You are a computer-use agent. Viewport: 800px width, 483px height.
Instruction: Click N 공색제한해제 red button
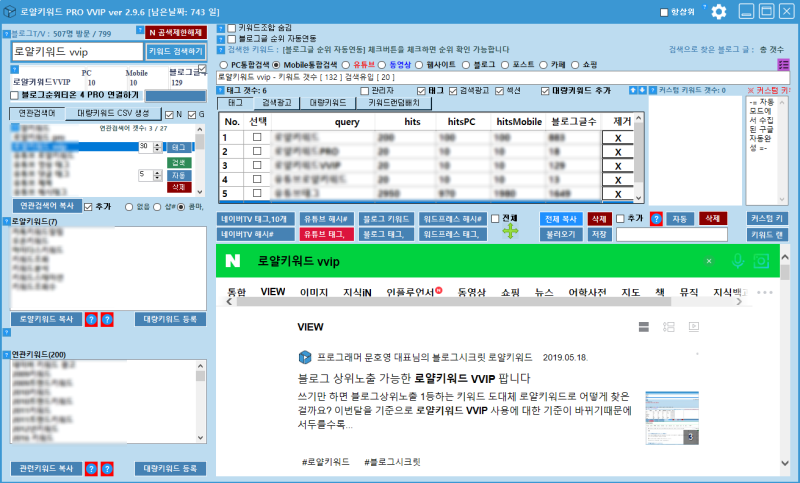(176, 33)
